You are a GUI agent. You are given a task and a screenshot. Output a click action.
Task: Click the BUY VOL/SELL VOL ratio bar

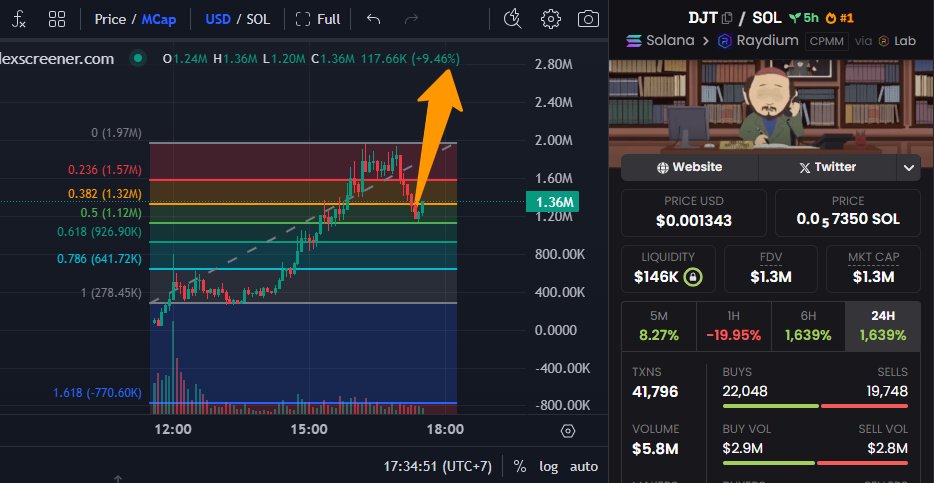point(815,463)
